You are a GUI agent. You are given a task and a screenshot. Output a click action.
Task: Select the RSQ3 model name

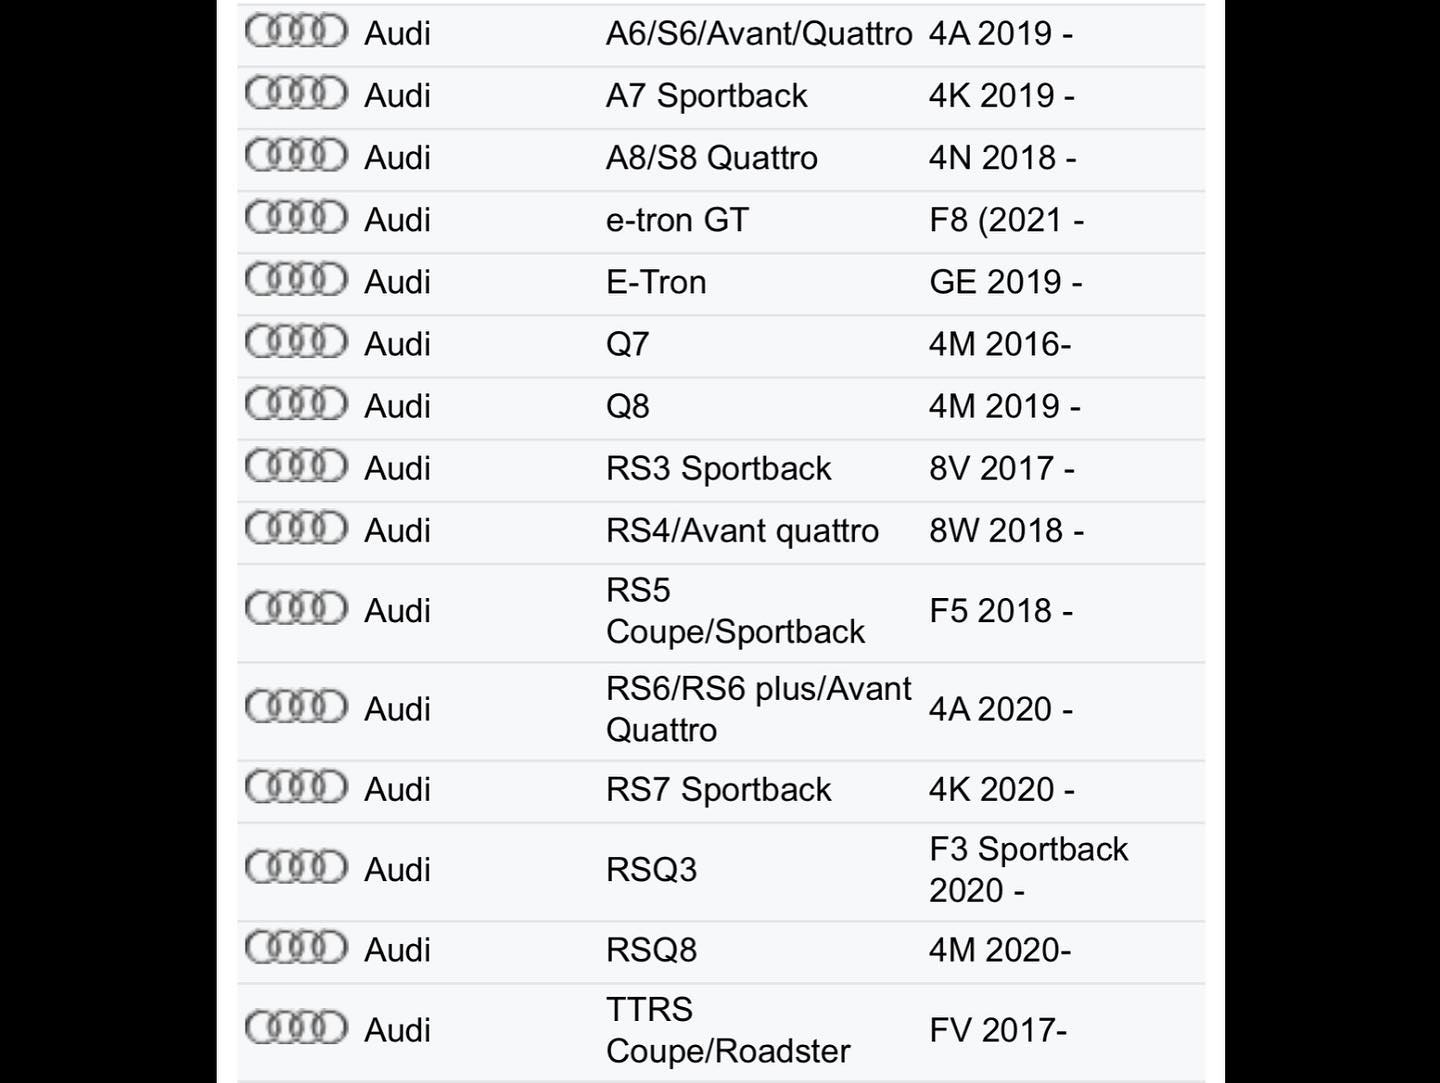coord(651,870)
